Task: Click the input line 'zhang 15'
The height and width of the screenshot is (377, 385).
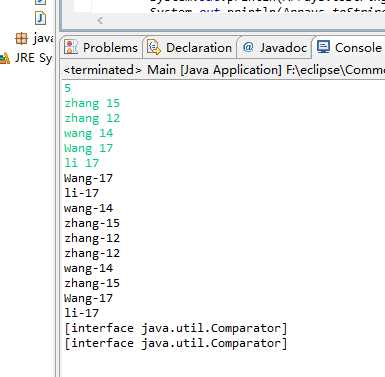Action: coord(92,104)
